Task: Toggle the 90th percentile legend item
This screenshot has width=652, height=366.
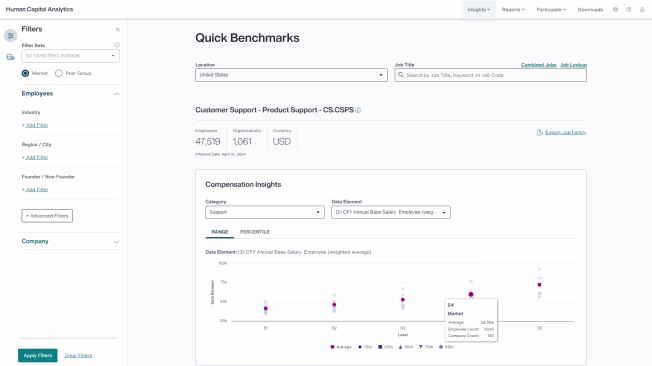Action: click(447, 347)
